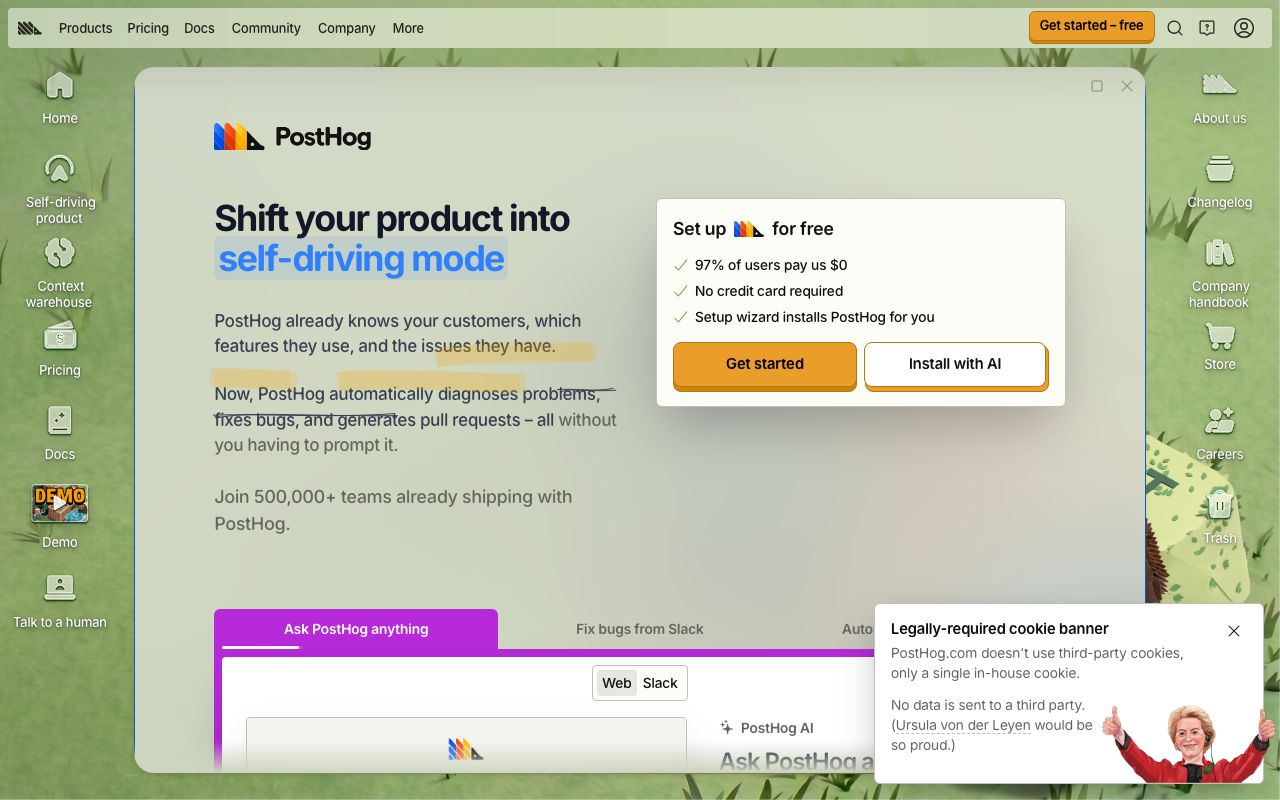Open the Docs menu in the top bar
The image size is (1280, 800).
coord(199,28)
